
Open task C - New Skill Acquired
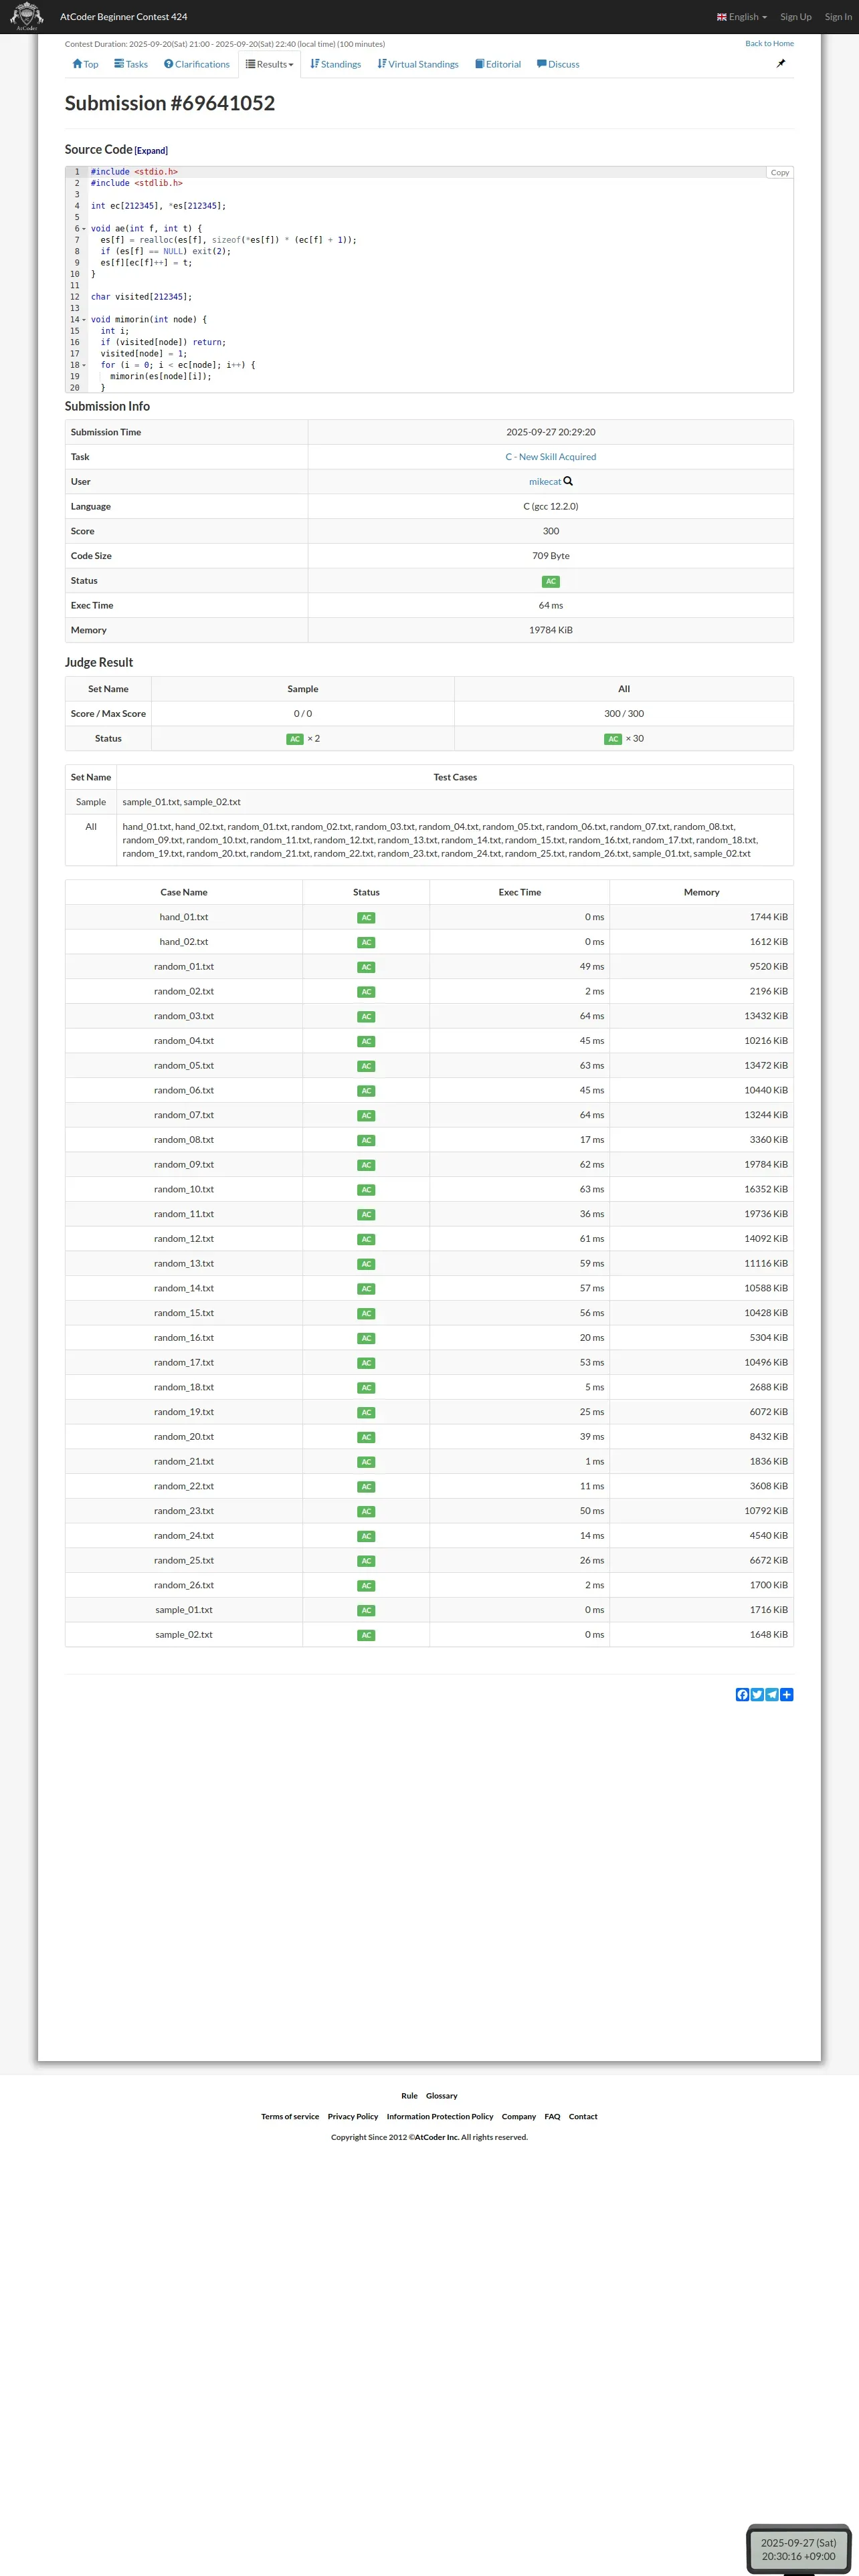point(551,457)
